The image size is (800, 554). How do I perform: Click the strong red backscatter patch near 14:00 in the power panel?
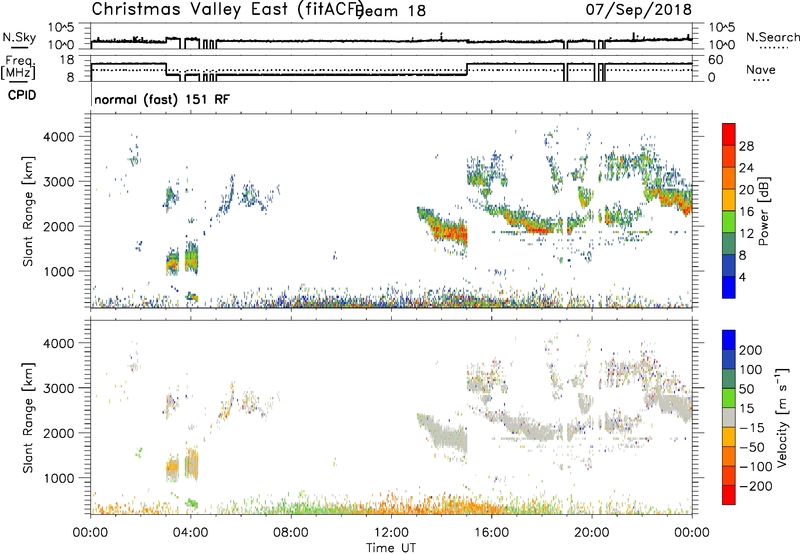[449, 231]
